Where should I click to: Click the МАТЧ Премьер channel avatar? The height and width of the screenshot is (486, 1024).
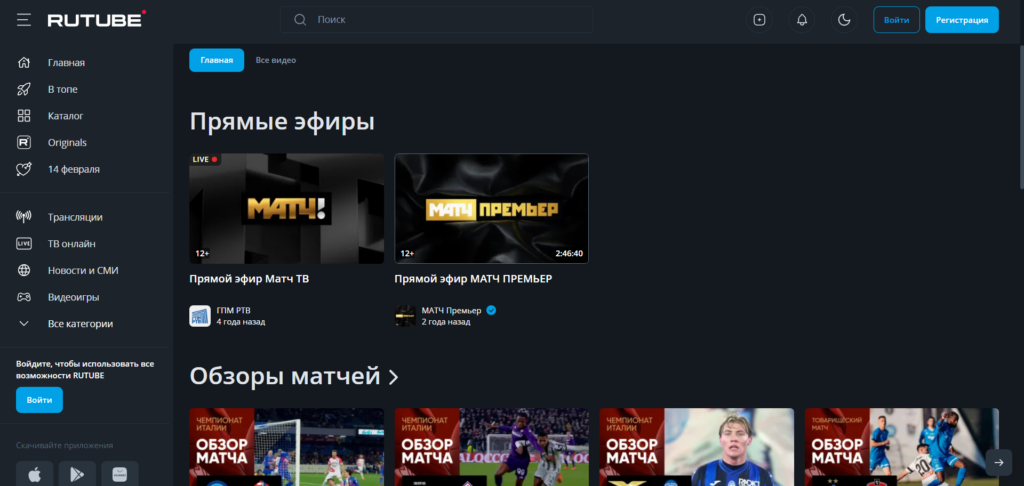coord(405,316)
